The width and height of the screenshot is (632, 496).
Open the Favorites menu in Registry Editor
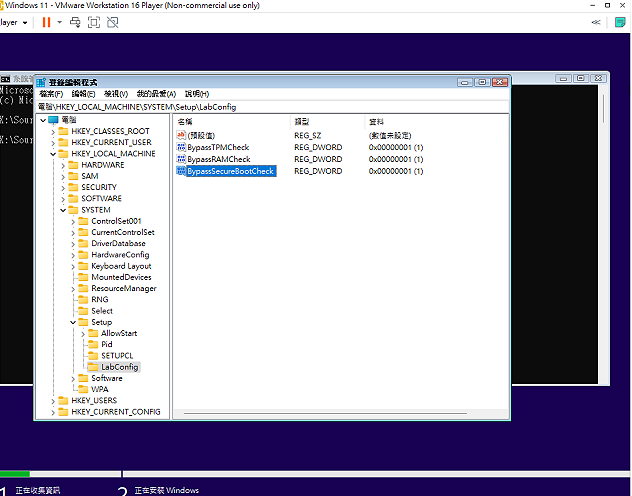pyautogui.click(x=156, y=94)
